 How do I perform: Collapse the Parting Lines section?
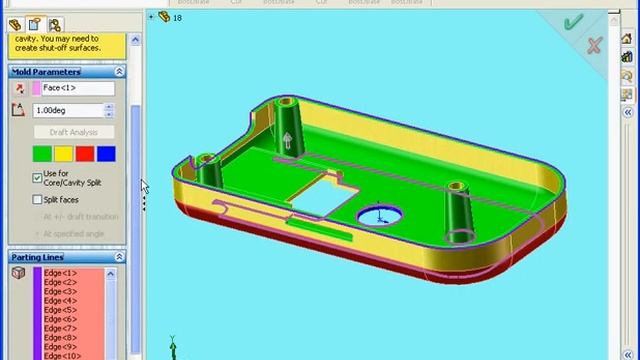[119, 257]
